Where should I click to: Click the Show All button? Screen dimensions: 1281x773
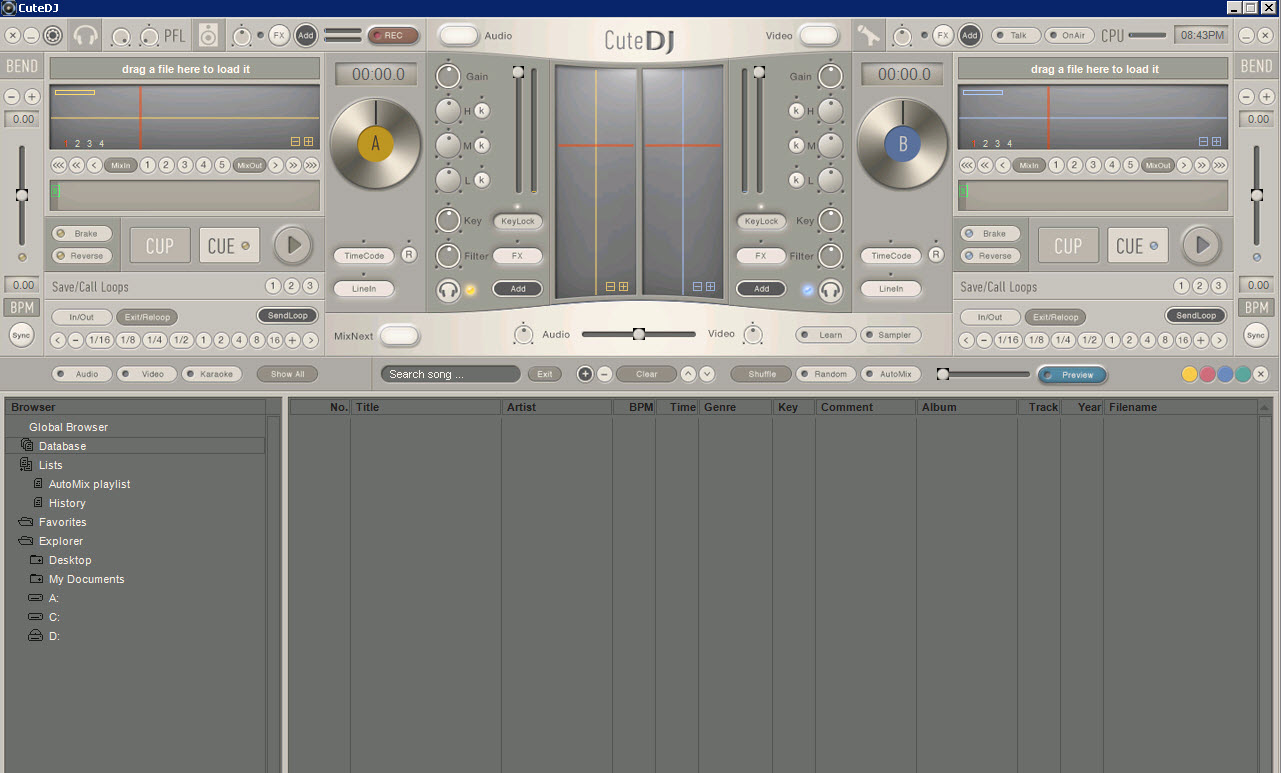pyautogui.click(x=287, y=374)
